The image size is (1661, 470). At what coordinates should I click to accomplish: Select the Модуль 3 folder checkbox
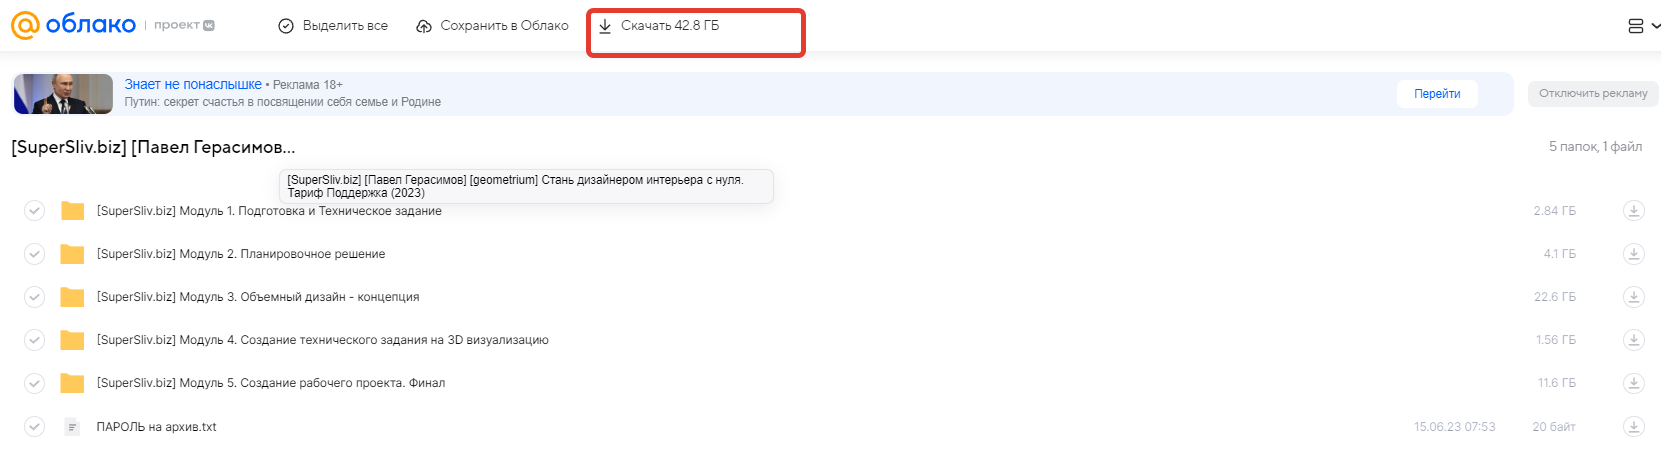coord(34,297)
